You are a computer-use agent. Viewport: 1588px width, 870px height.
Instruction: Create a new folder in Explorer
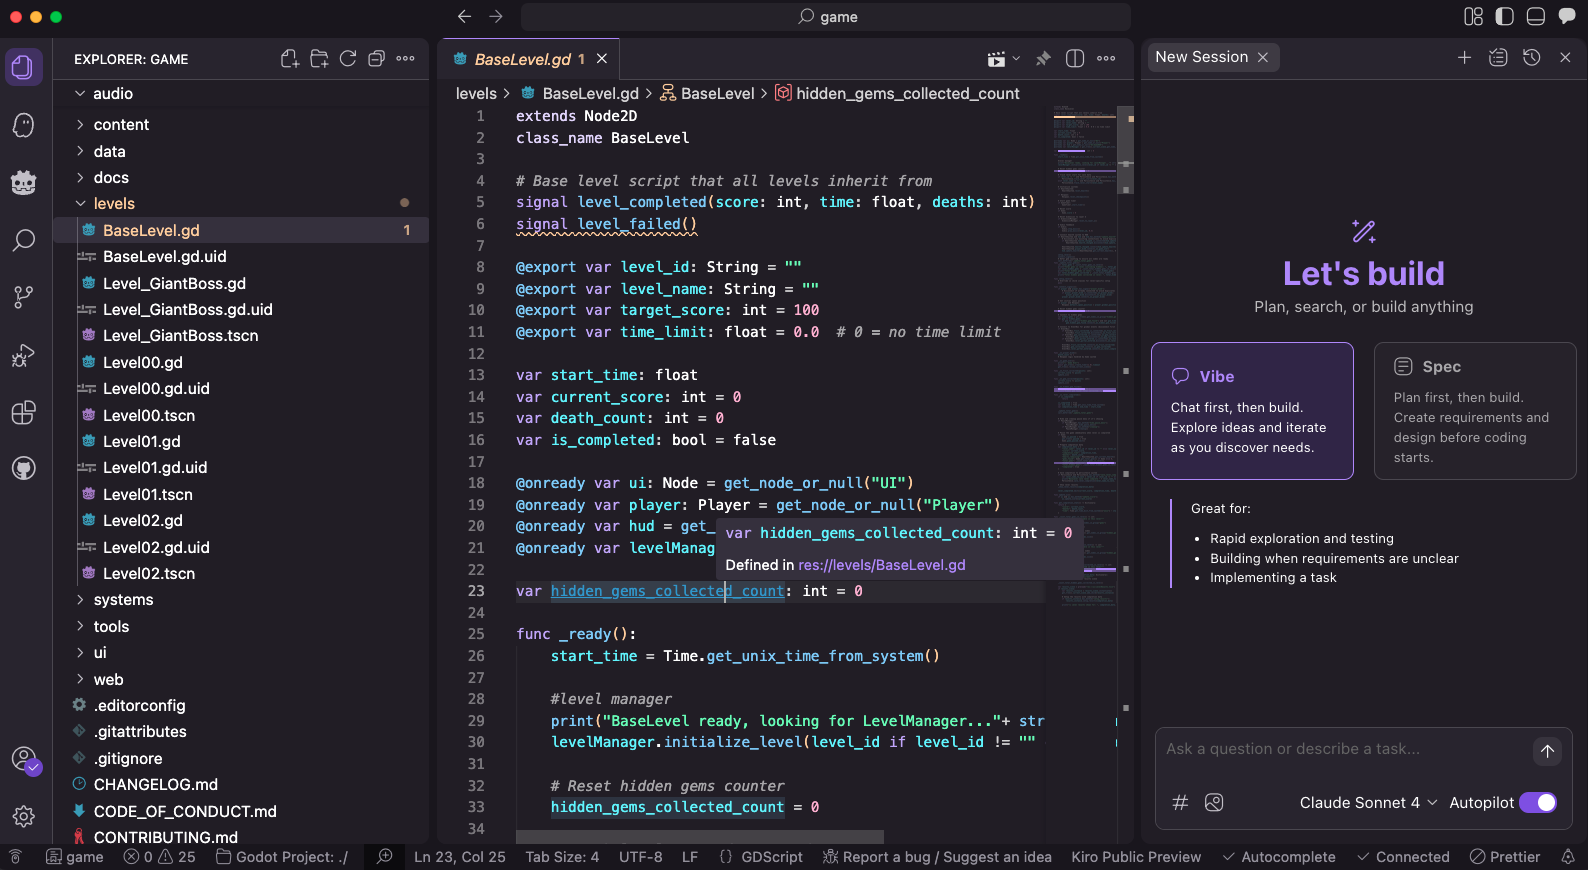319,59
